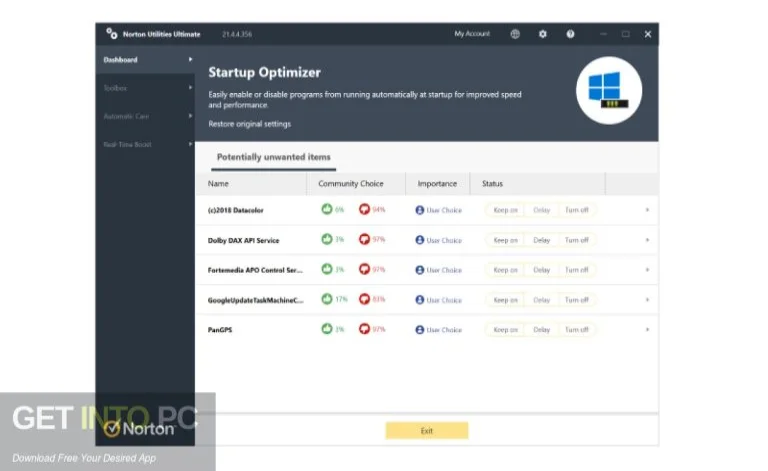Click the version number 21.4.4.356
The image size is (768, 471).
(237, 34)
